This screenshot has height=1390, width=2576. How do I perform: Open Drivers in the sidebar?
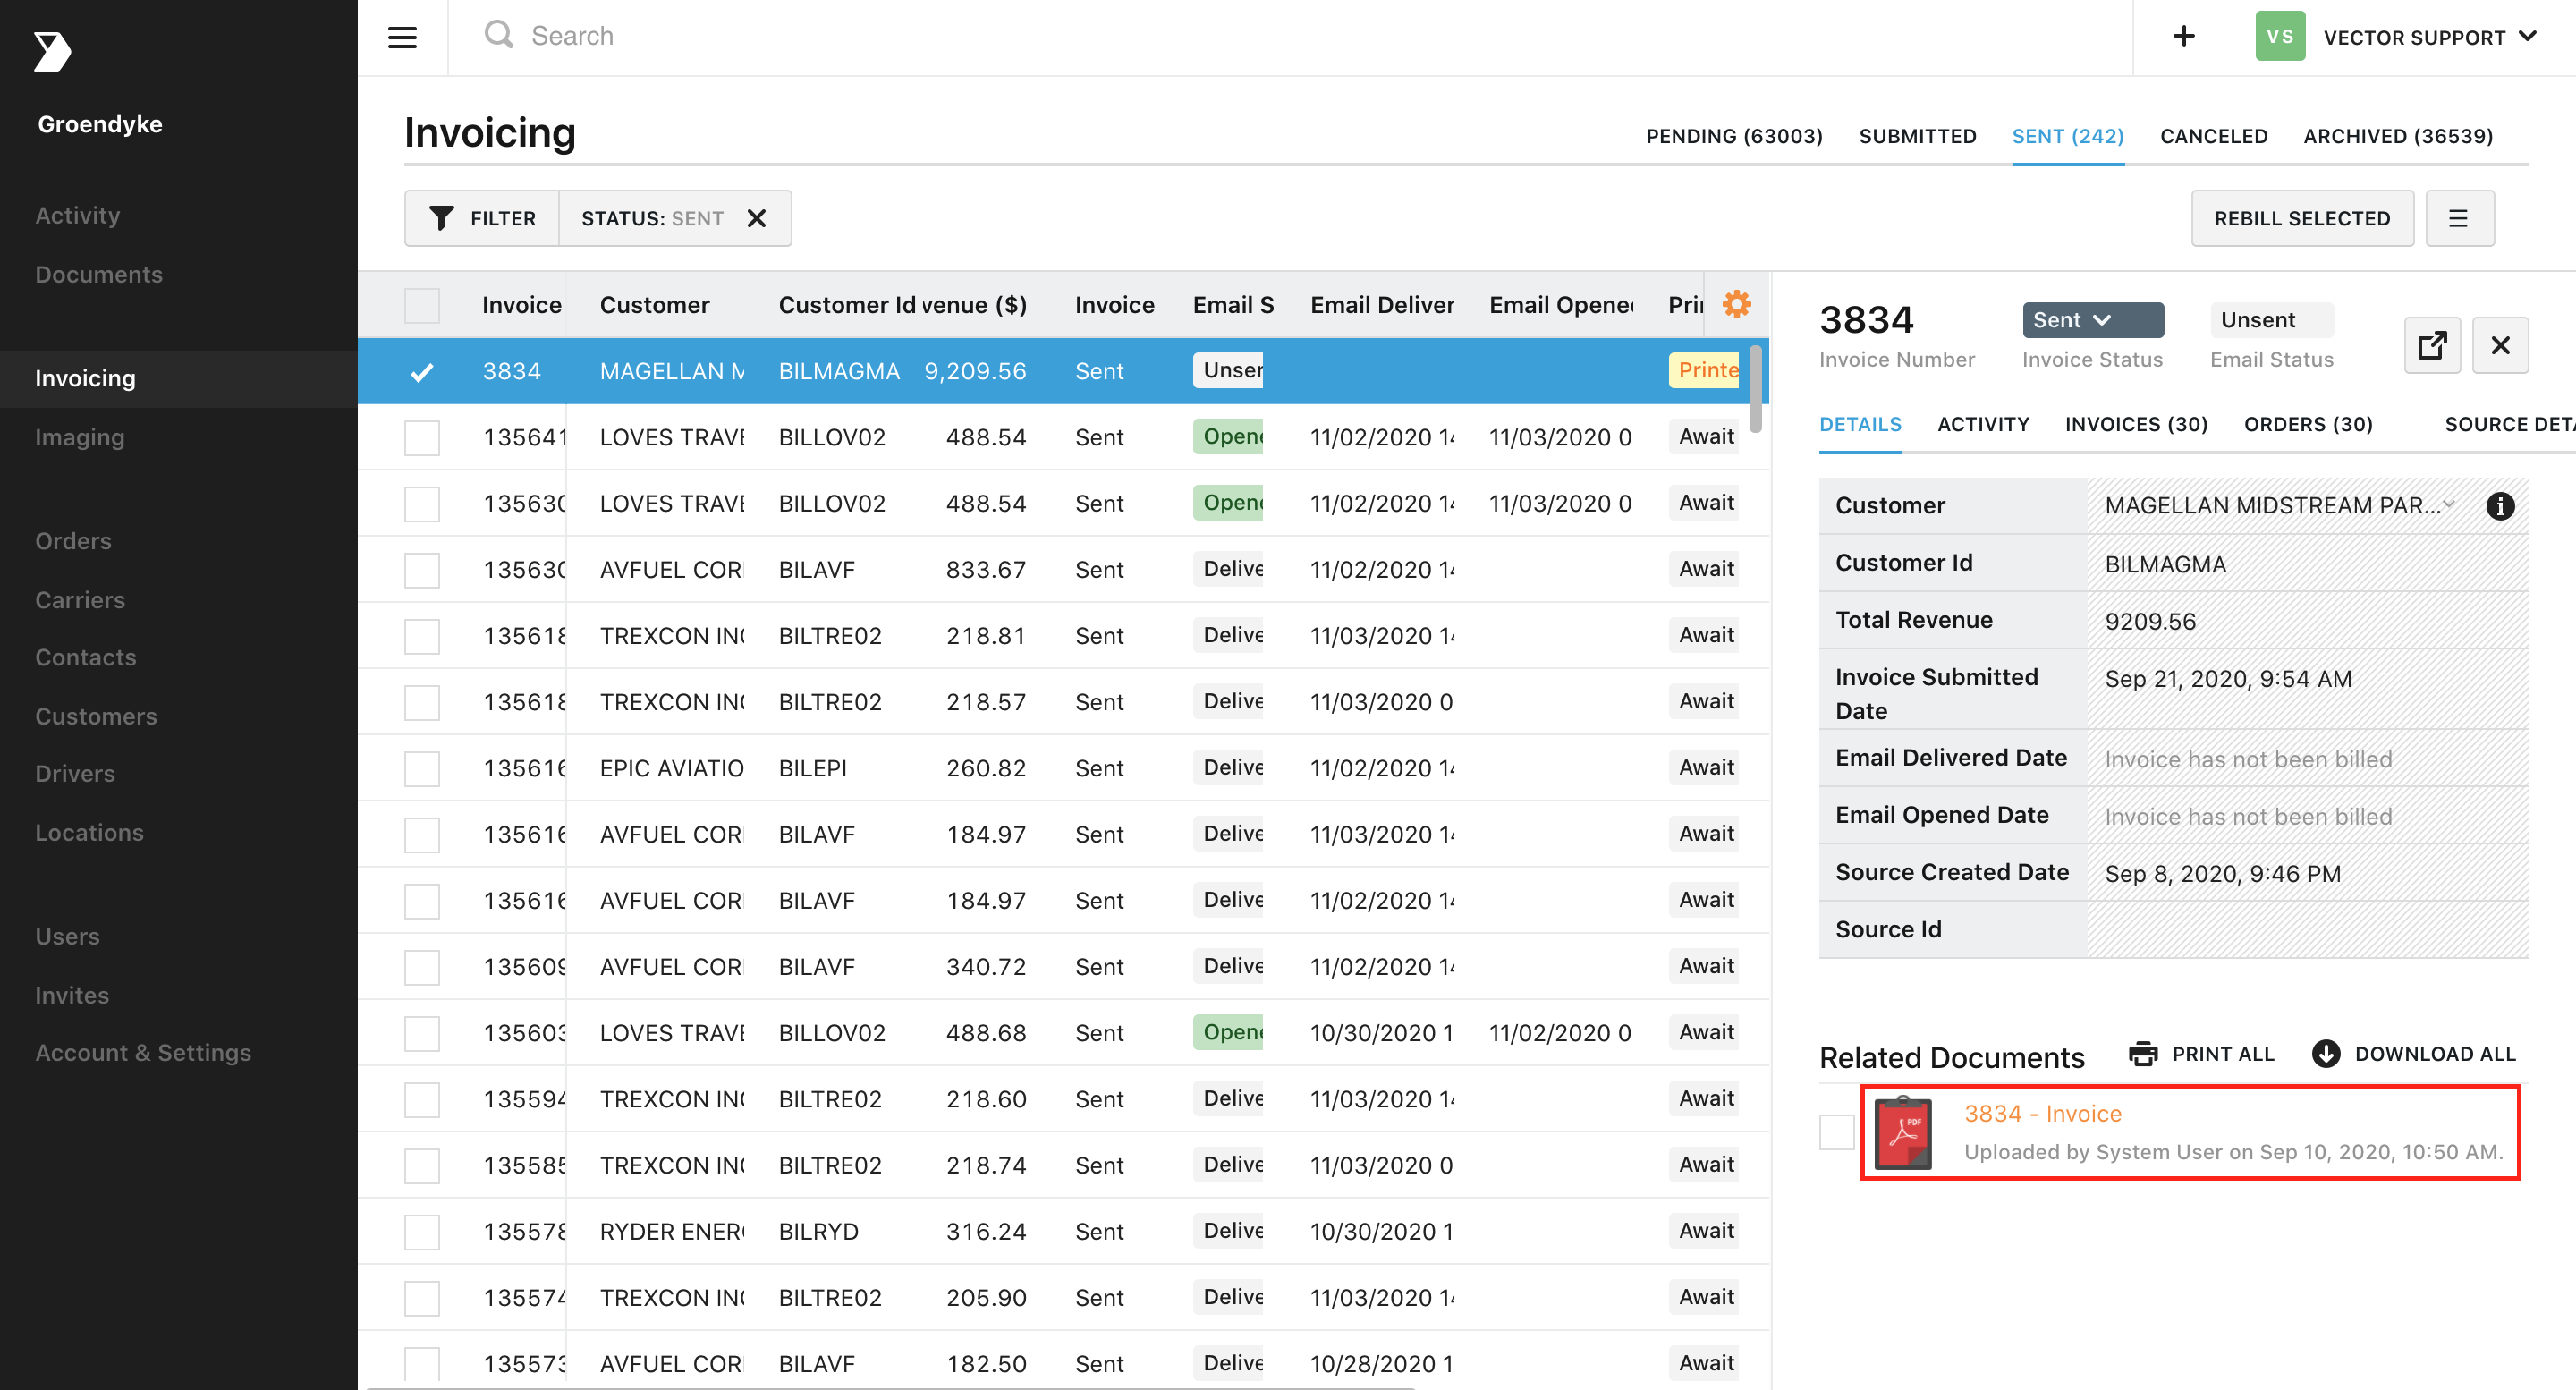coord(75,773)
